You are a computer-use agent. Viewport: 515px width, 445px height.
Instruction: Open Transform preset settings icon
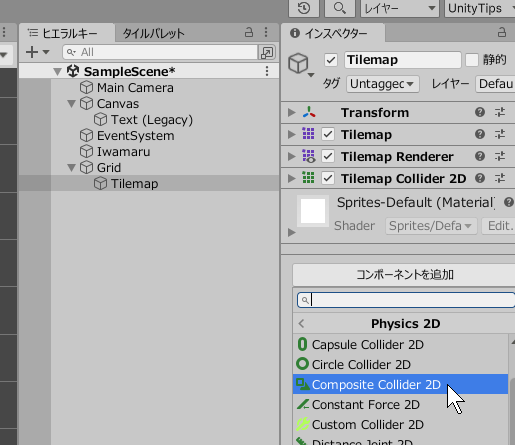coord(500,112)
